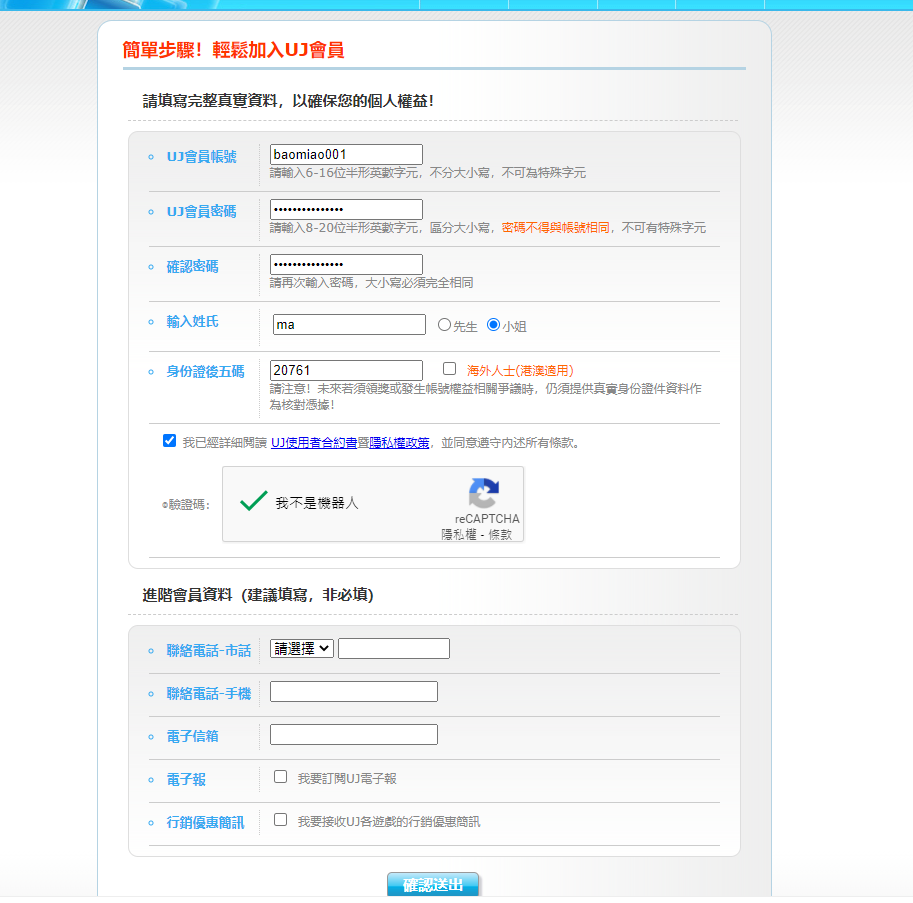
Task: Click the 確認送出 submit button
Action: (433, 884)
